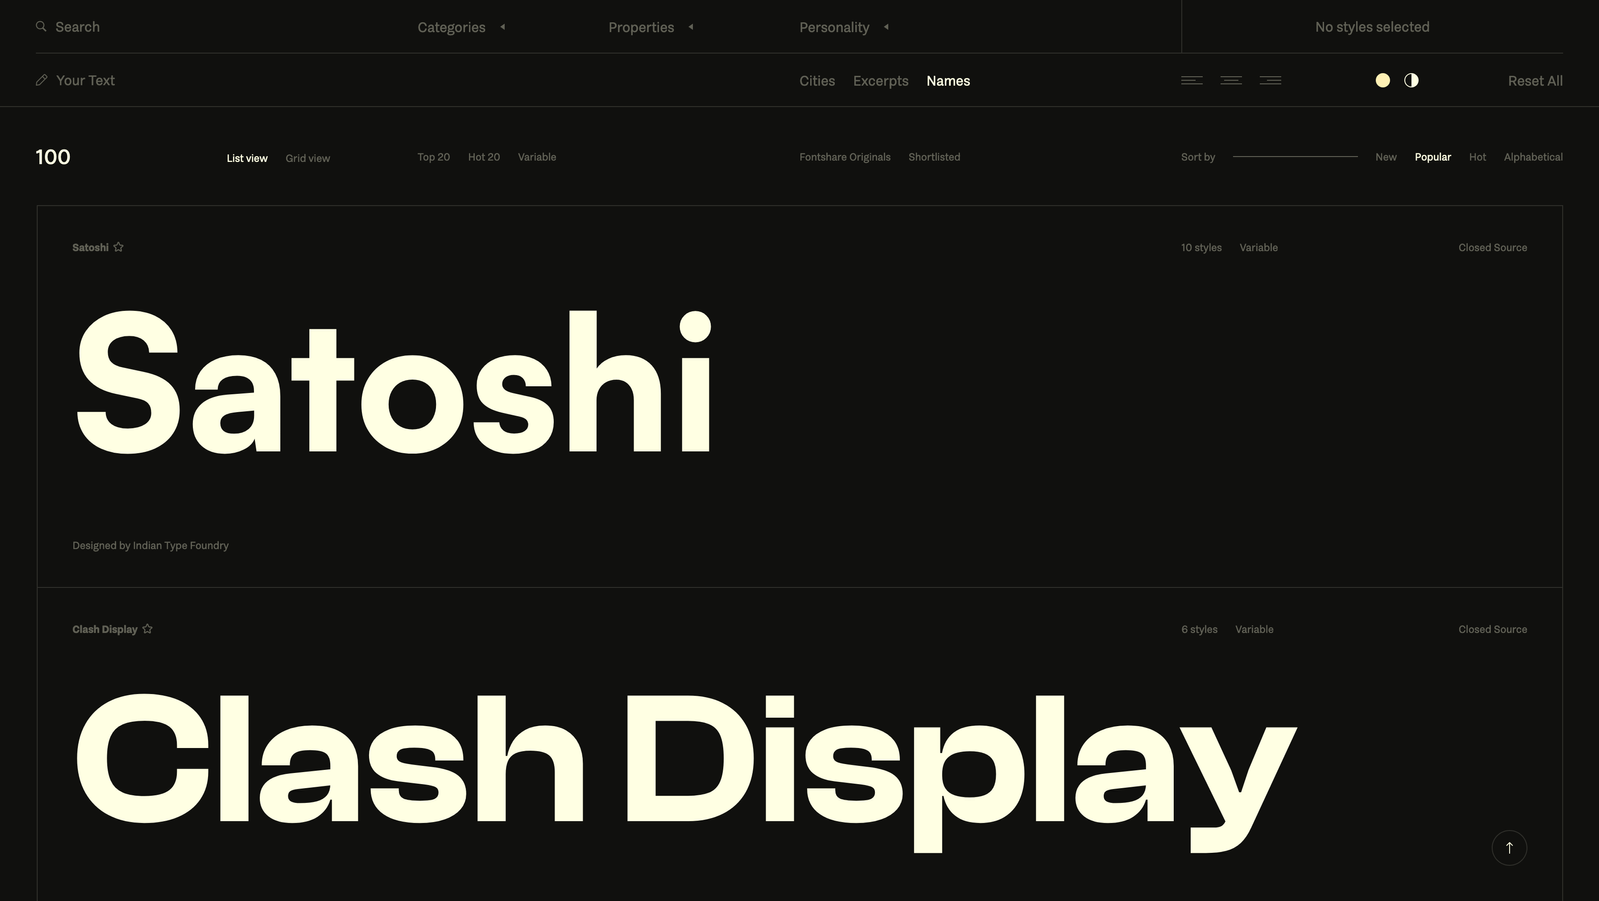The height and width of the screenshot is (901, 1599).
Task: Click 'Designed by Indian Type Foundry' text
Action: [150, 545]
